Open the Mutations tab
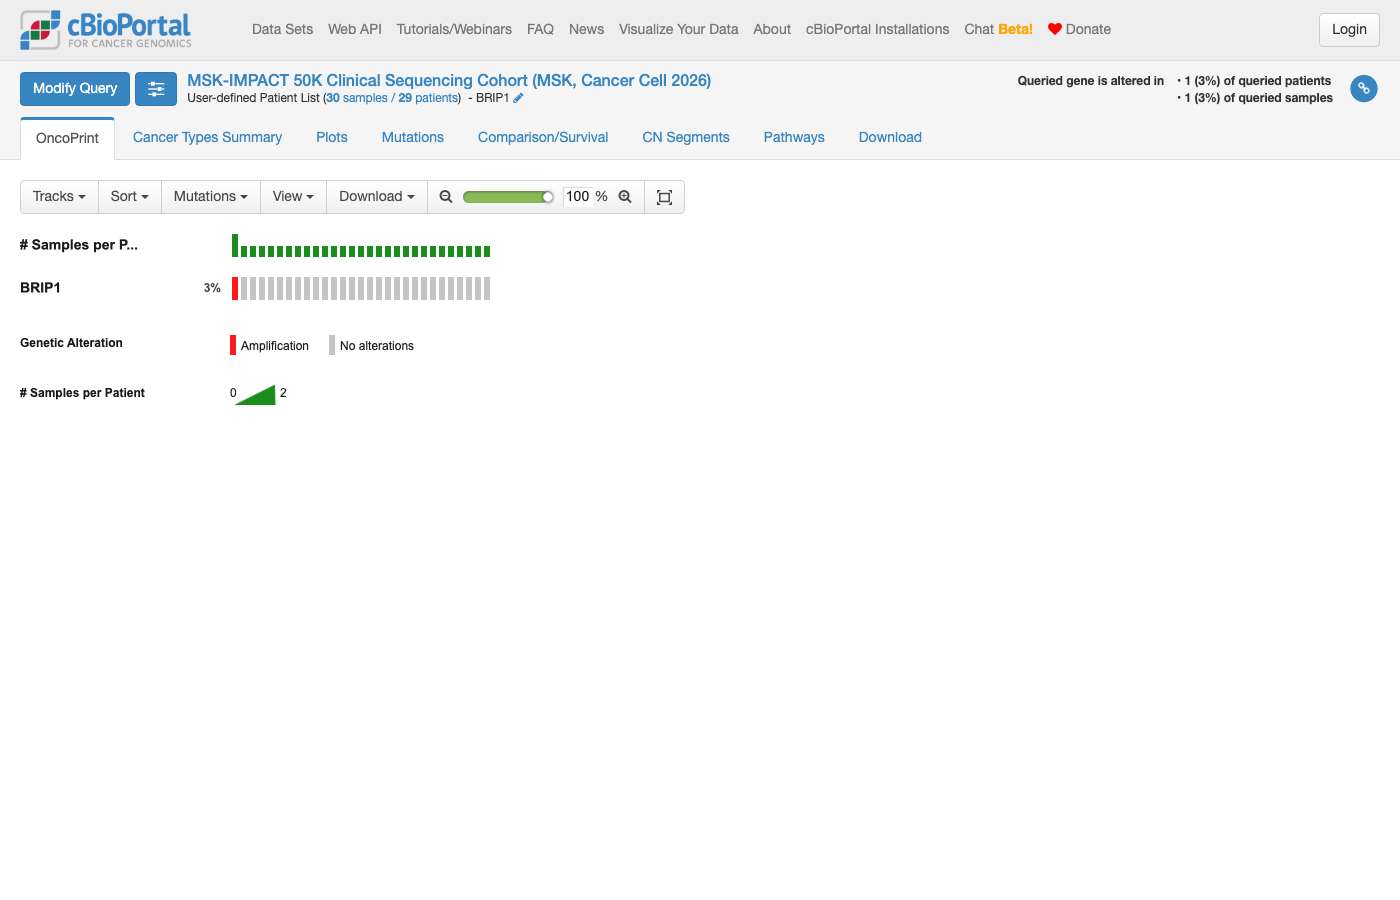 pyautogui.click(x=413, y=138)
